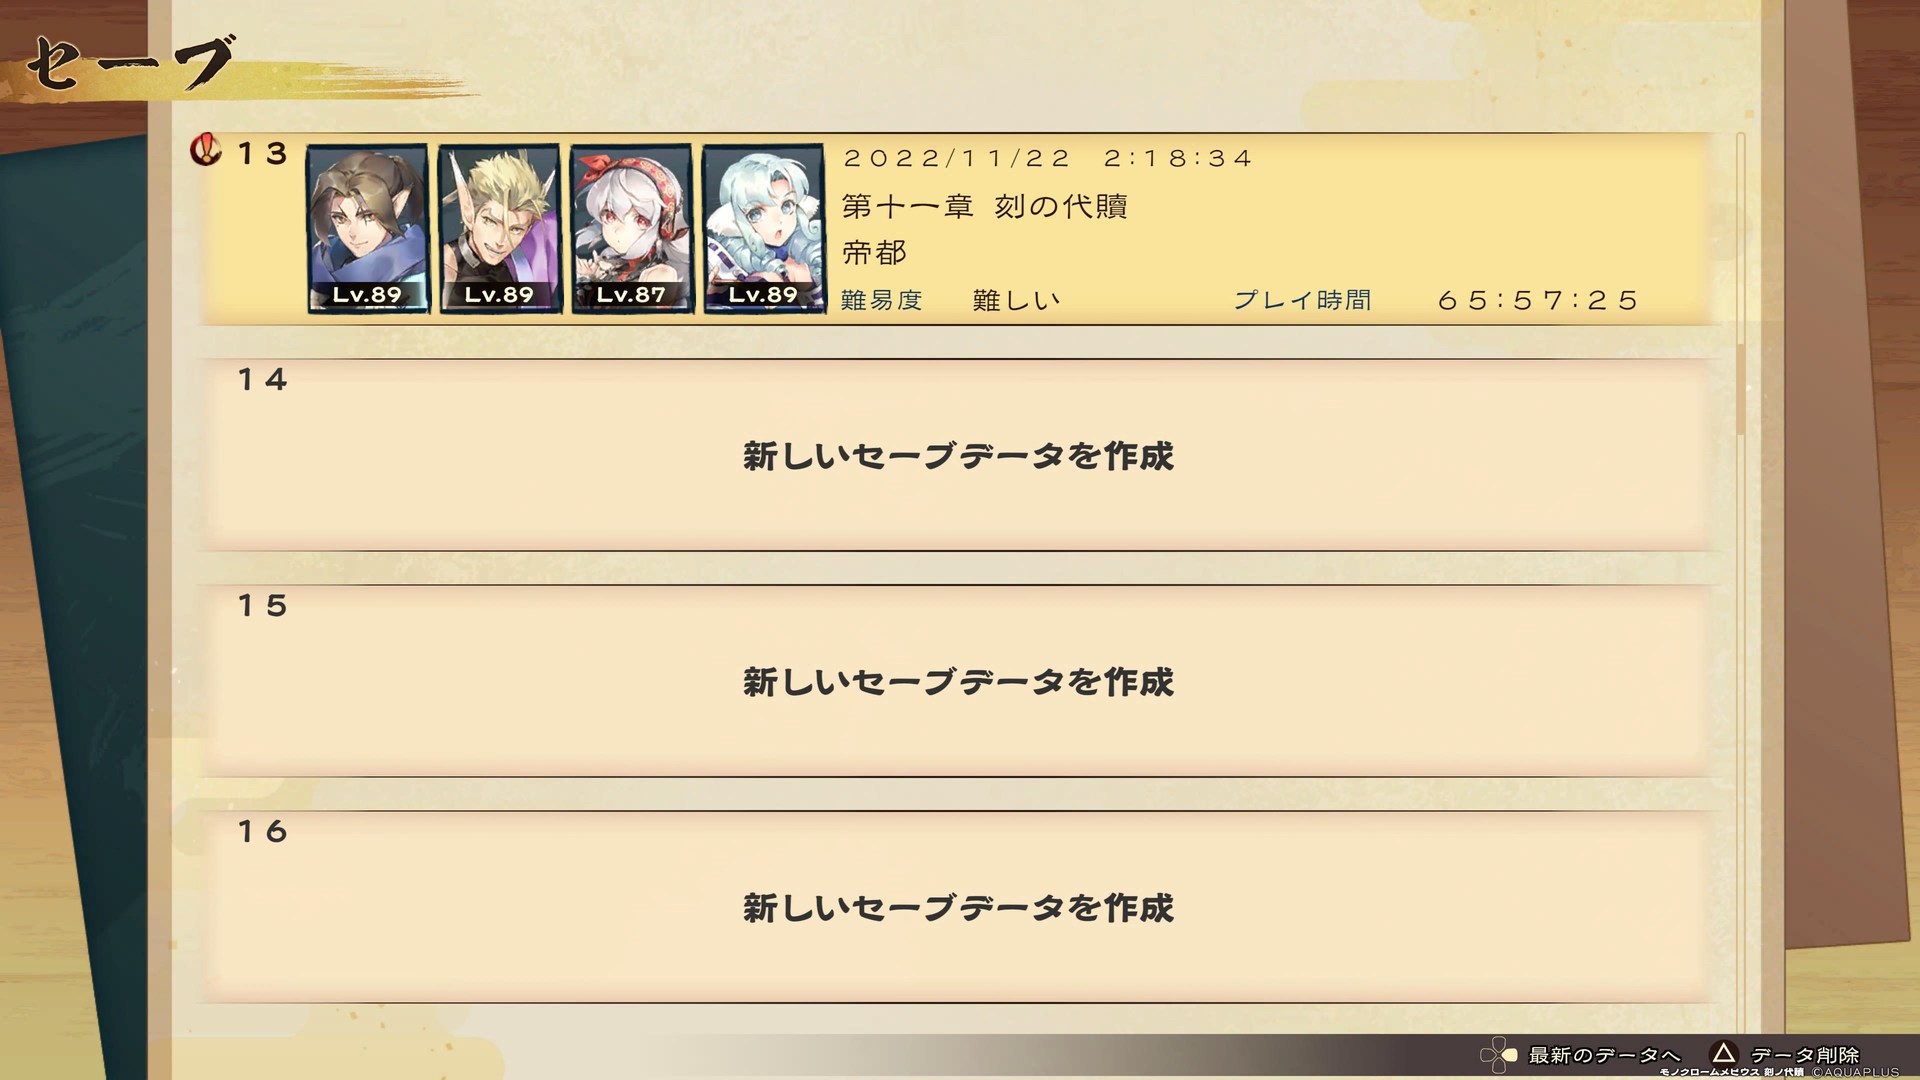Click the セーブ title heading

point(130,62)
